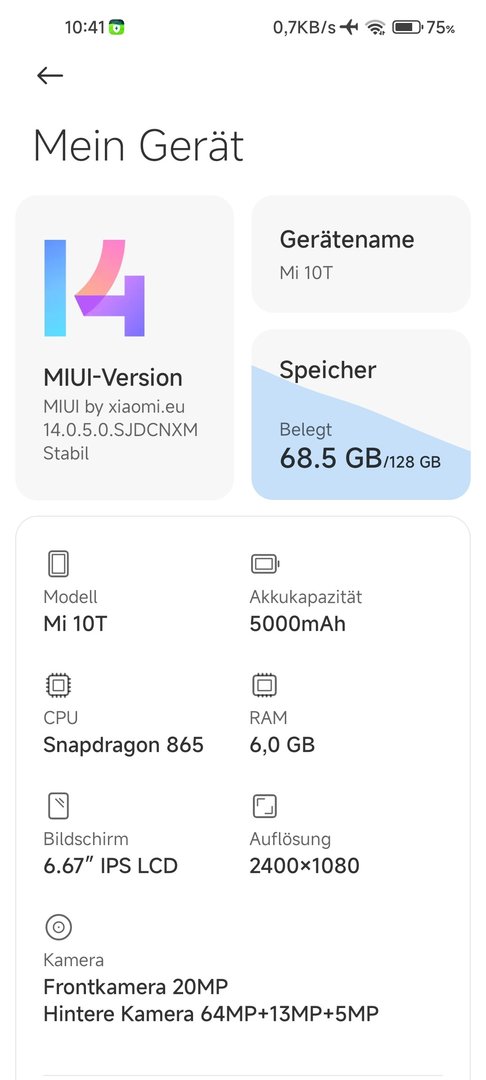Tap the MIUI 14 logo
The image size is (486, 1080).
point(95,288)
